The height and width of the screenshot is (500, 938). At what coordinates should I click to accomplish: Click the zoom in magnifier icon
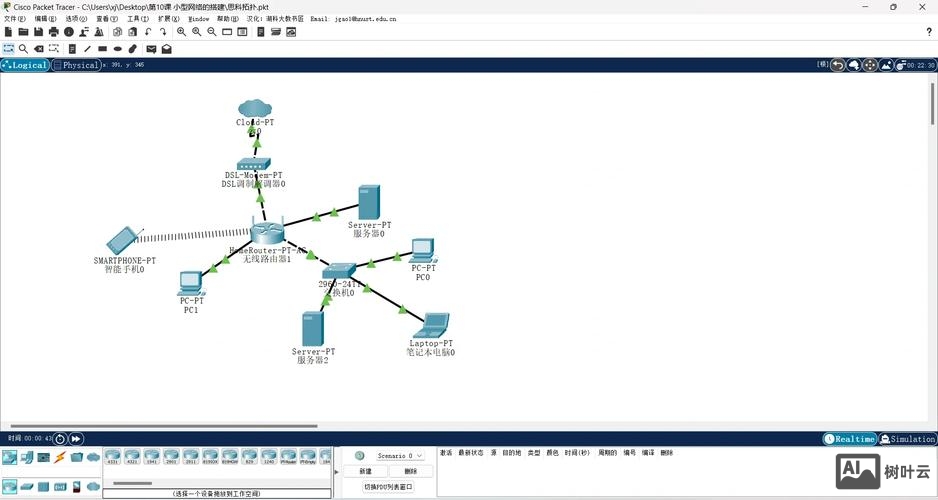click(x=182, y=32)
